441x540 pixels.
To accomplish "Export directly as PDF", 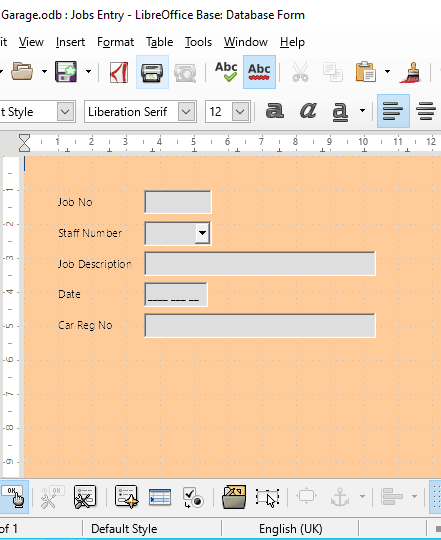I will (x=119, y=72).
